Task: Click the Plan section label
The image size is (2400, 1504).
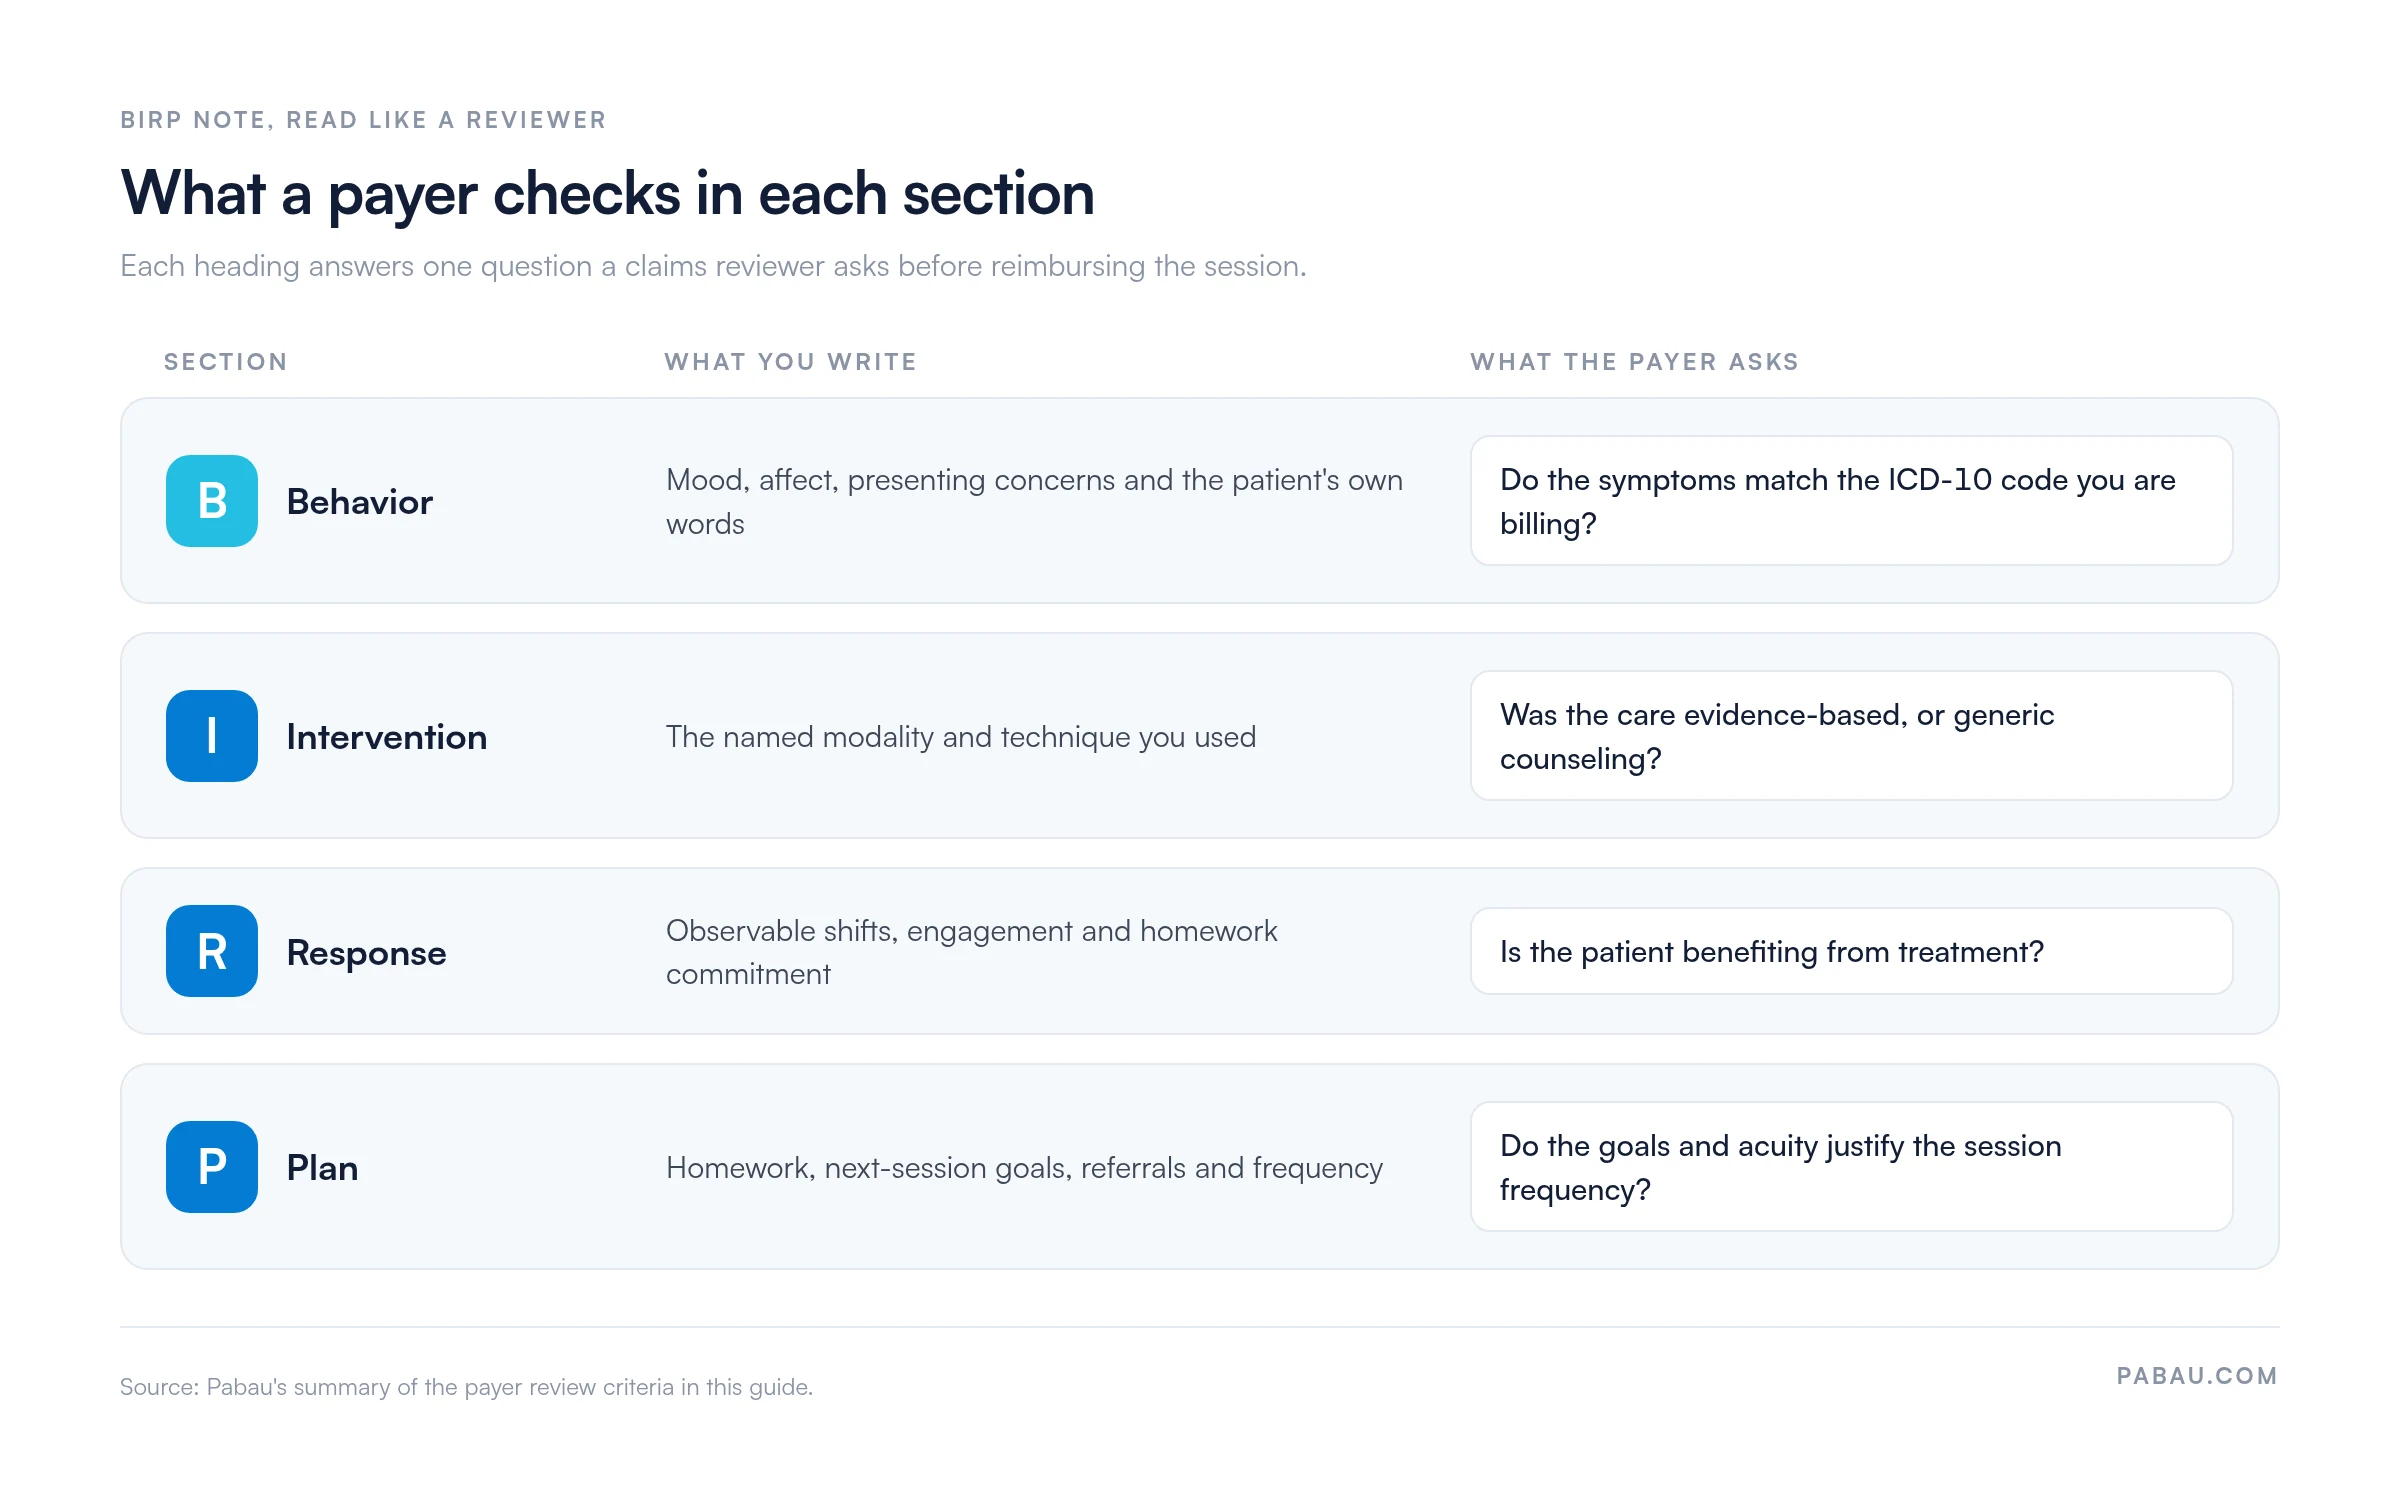Action: [x=322, y=1168]
